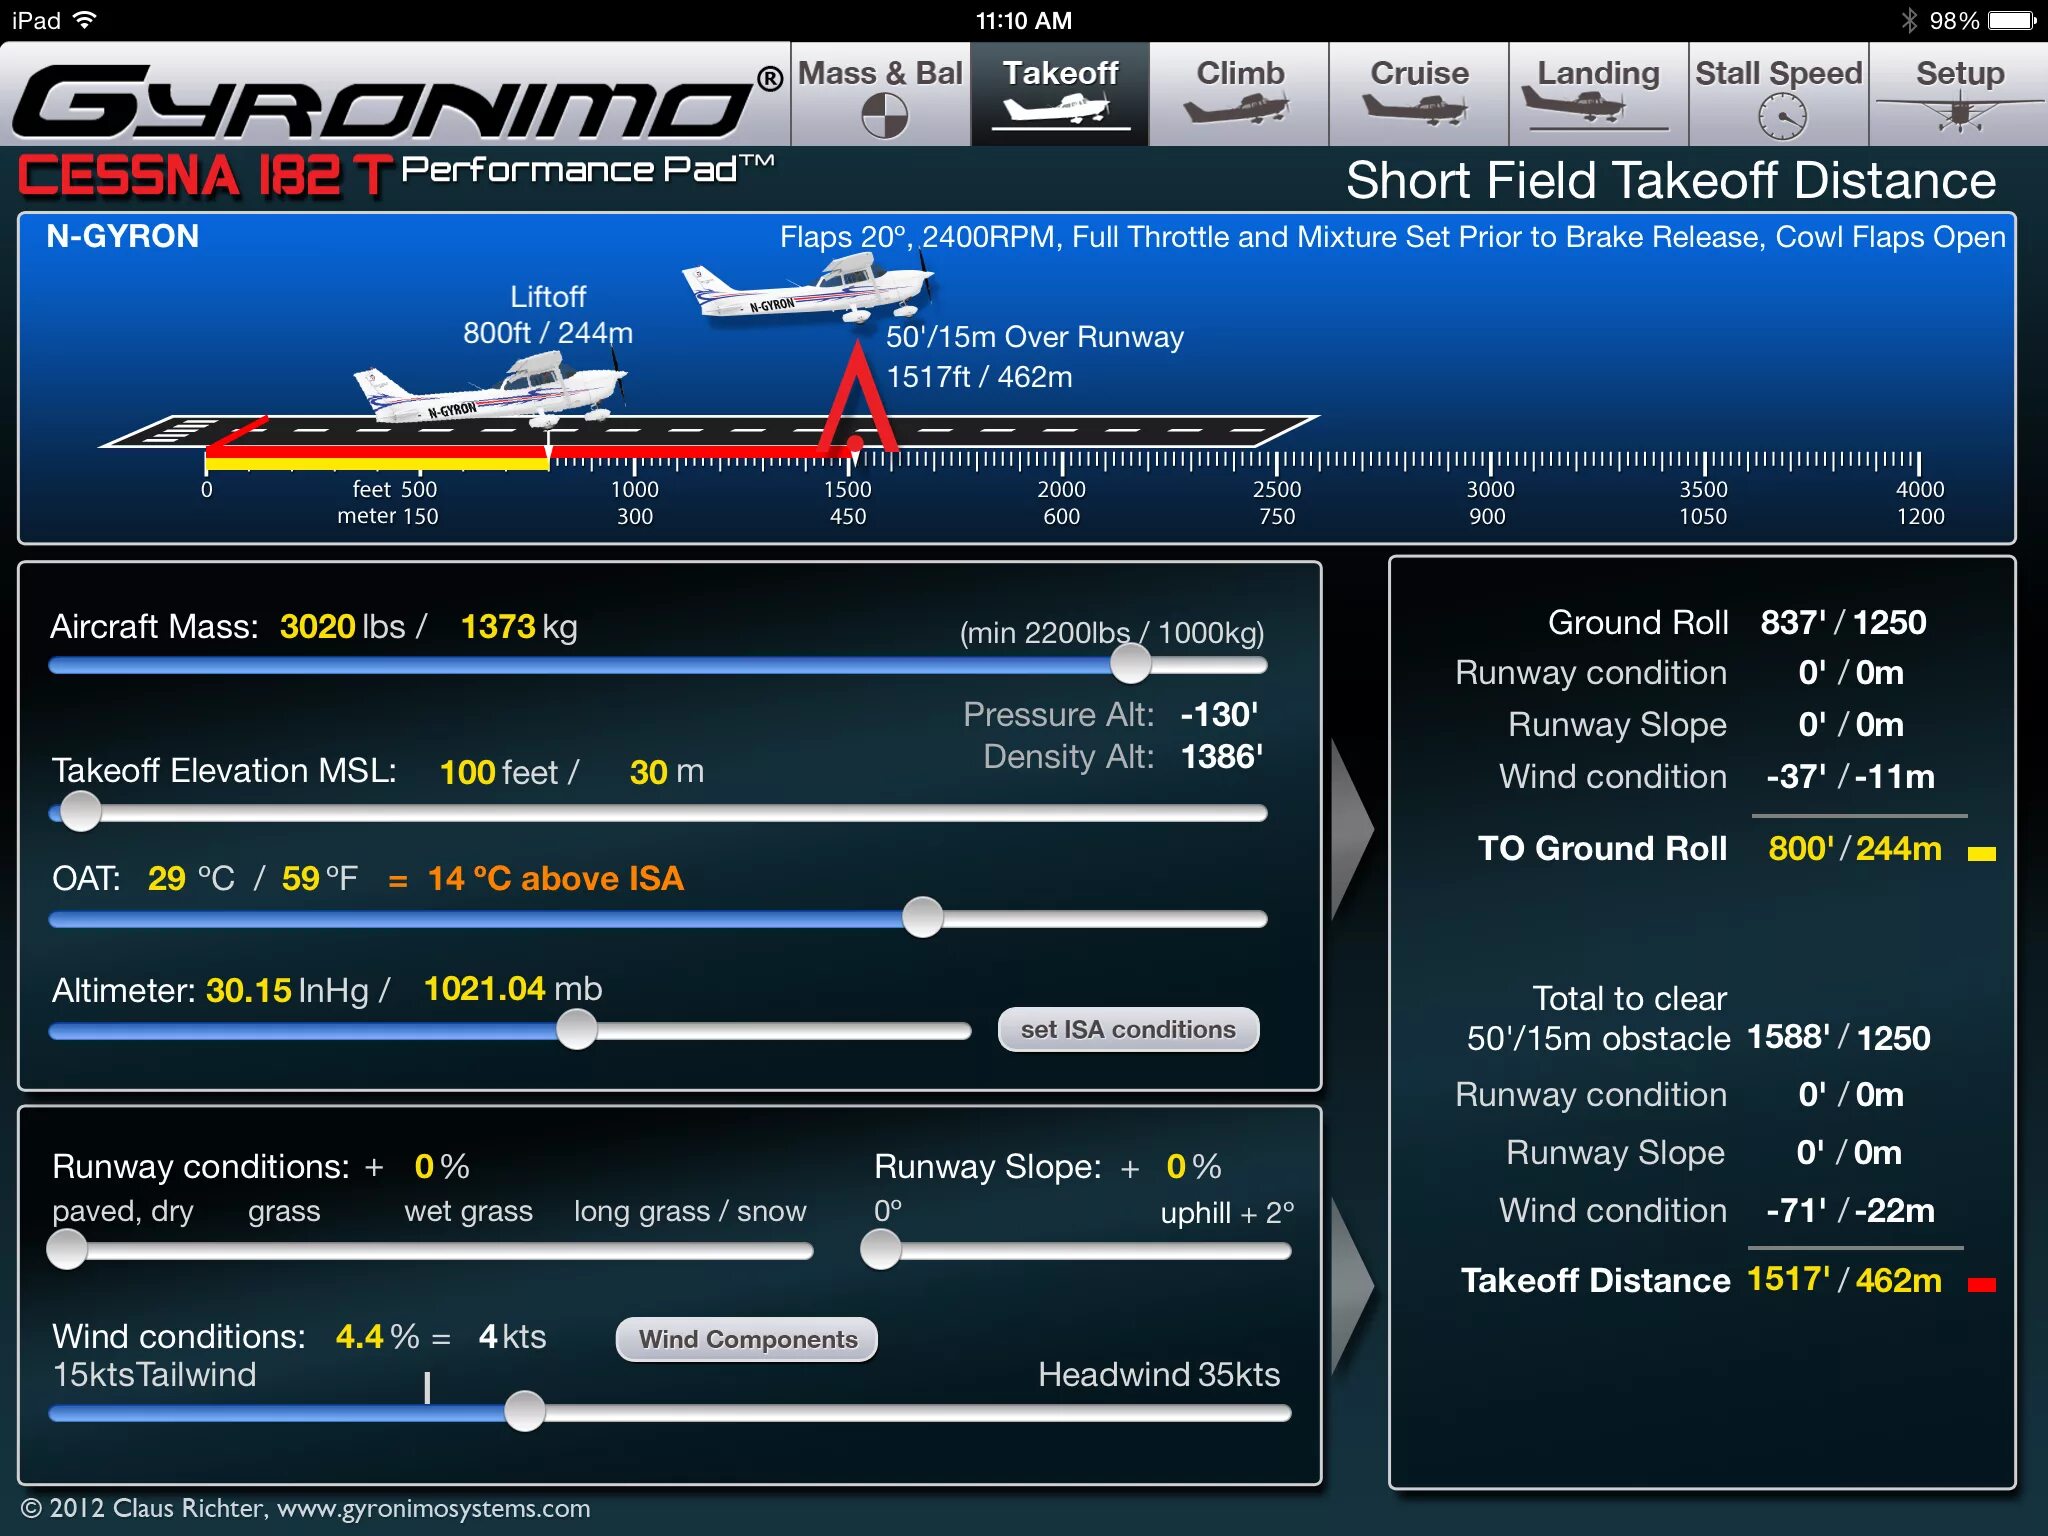Click the OAT temperature slider knob
This screenshot has width=2048, height=1536.
[x=922, y=917]
